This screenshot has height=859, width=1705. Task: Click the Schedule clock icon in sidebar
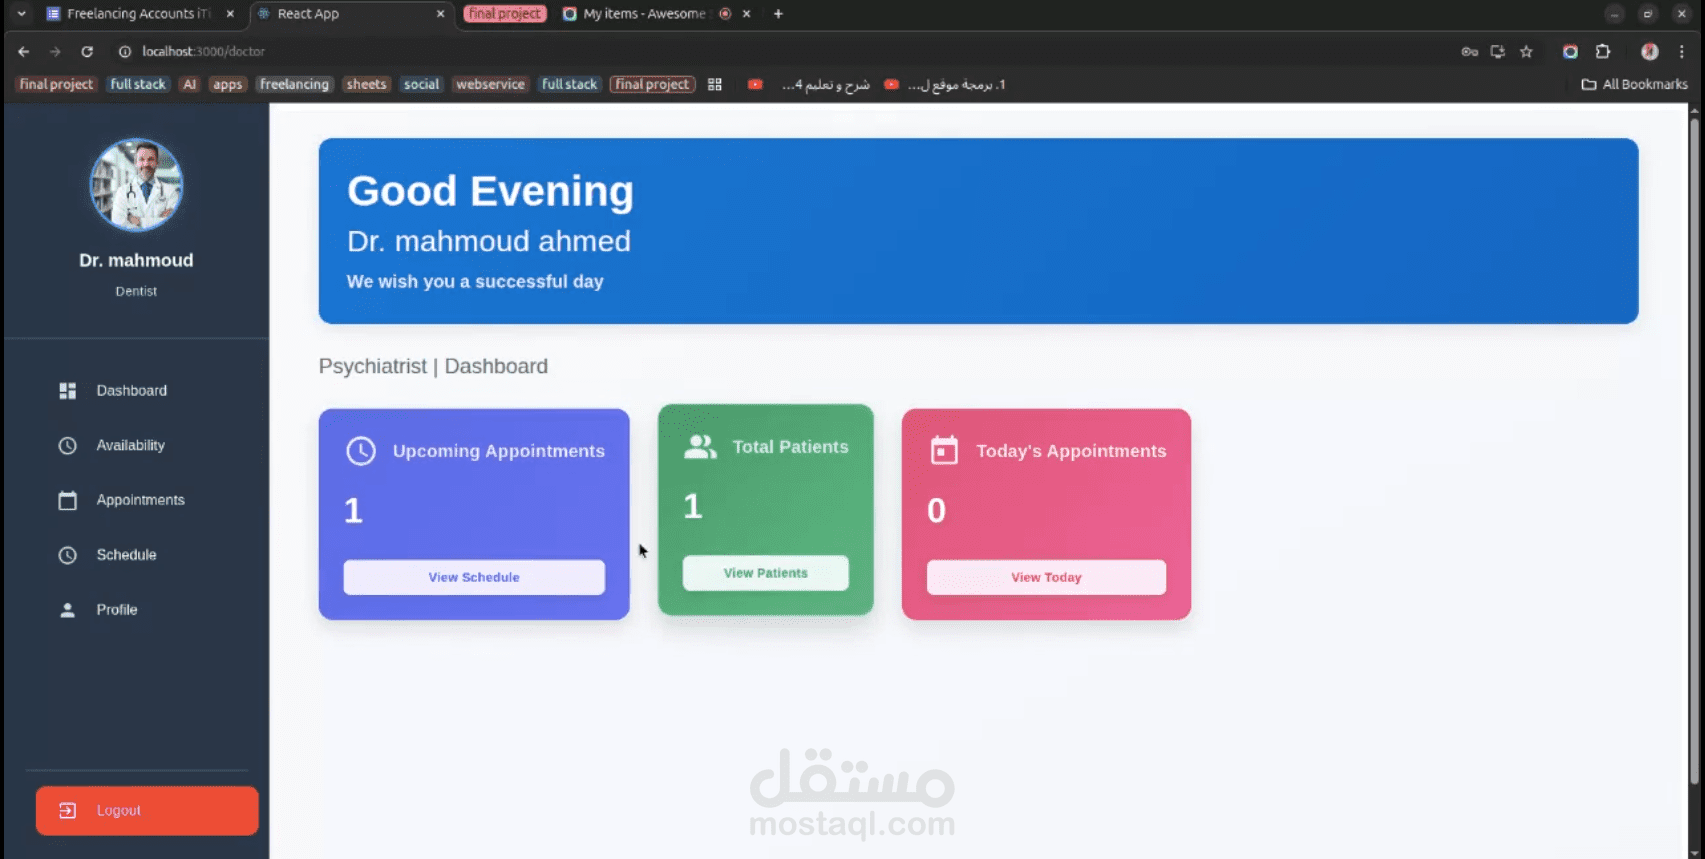[x=67, y=555]
